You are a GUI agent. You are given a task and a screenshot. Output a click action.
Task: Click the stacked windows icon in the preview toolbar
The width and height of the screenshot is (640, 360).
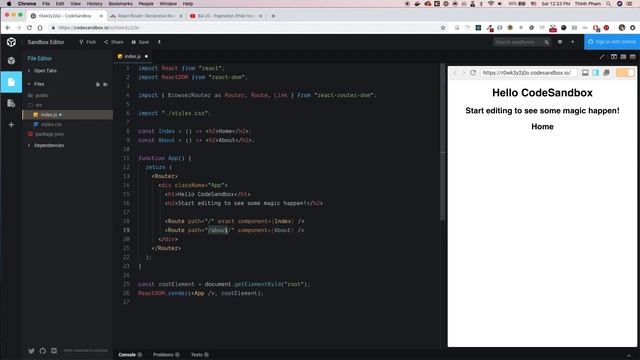coord(607,73)
